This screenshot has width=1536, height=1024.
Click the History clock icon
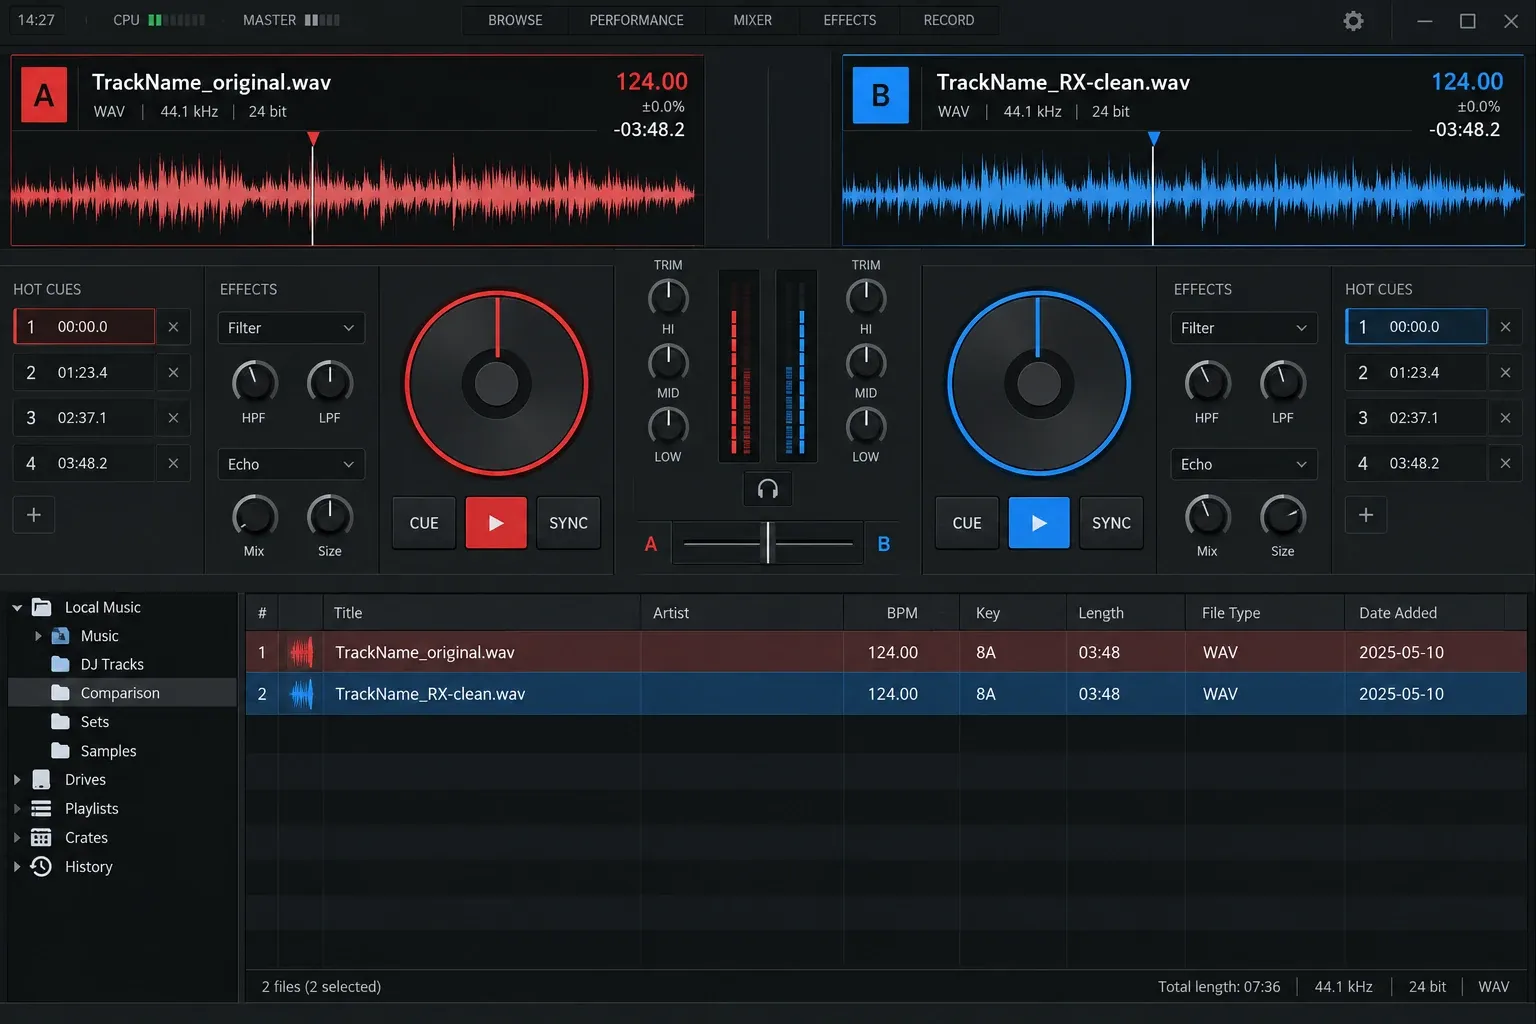point(41,867)
